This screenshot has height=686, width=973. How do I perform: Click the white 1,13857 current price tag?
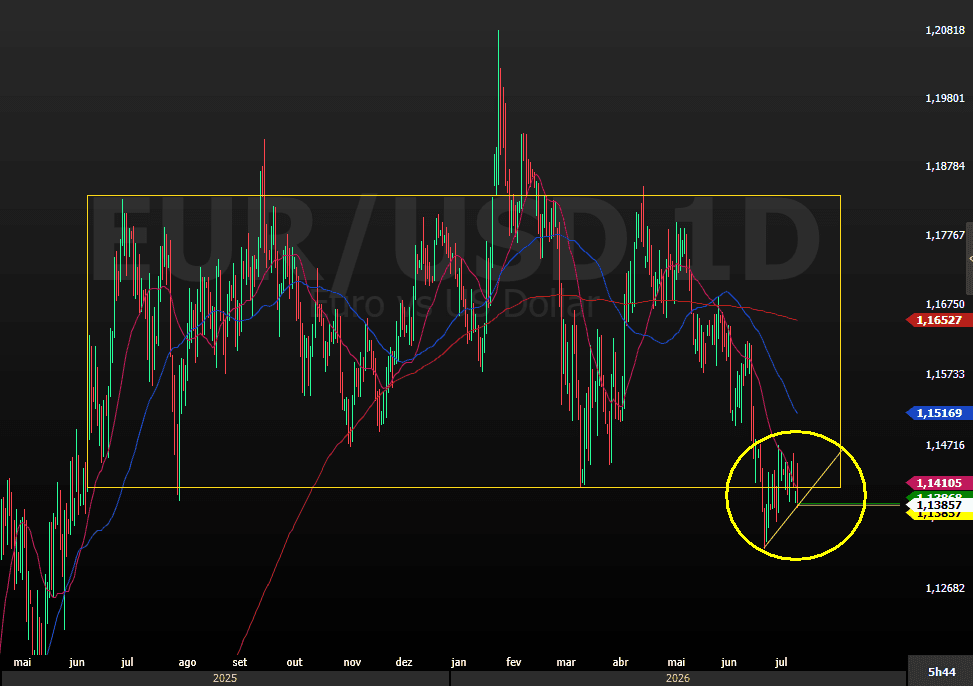point(939,505)
